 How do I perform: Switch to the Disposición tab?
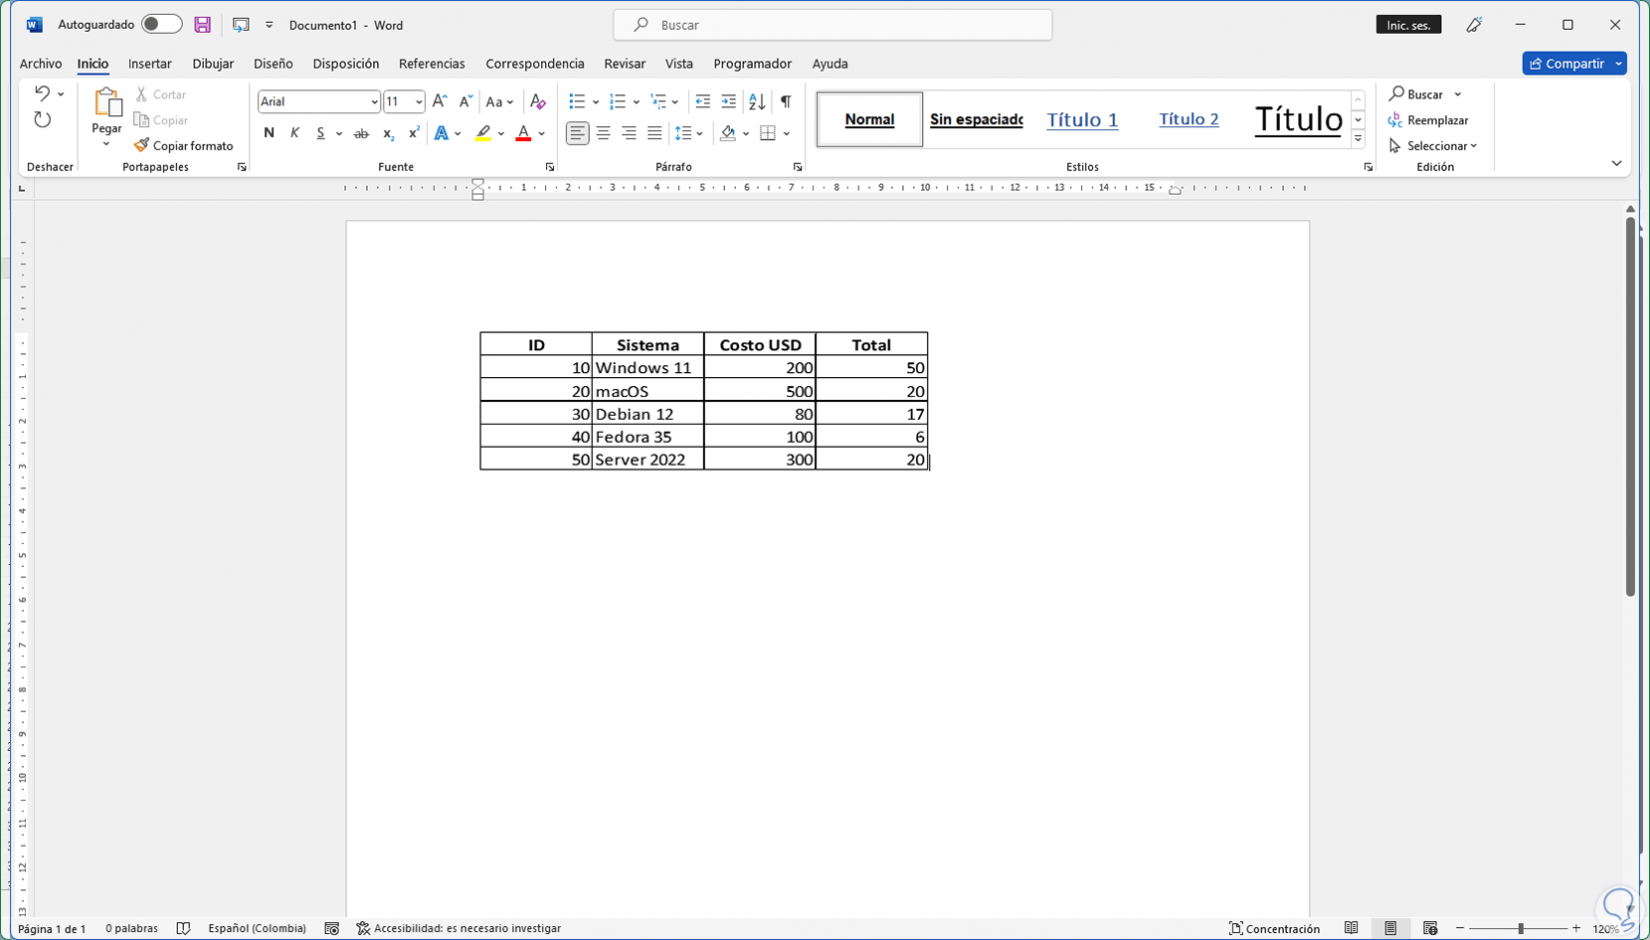click(346, 64)
